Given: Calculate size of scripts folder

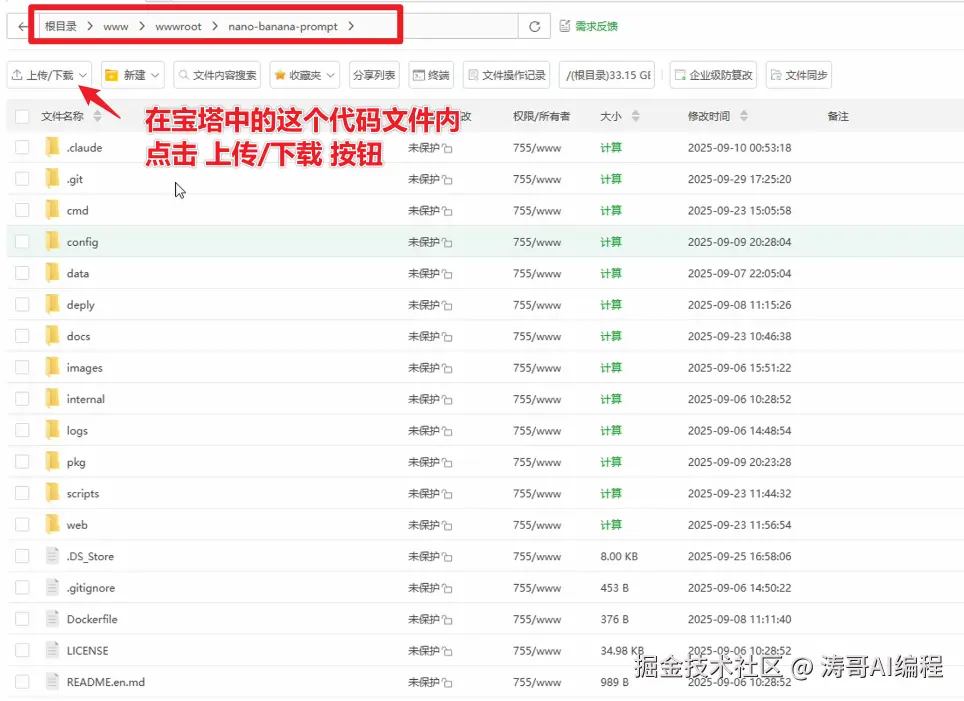Looking at the screenshot, I should pyautogui.click(x=611, y=493).
